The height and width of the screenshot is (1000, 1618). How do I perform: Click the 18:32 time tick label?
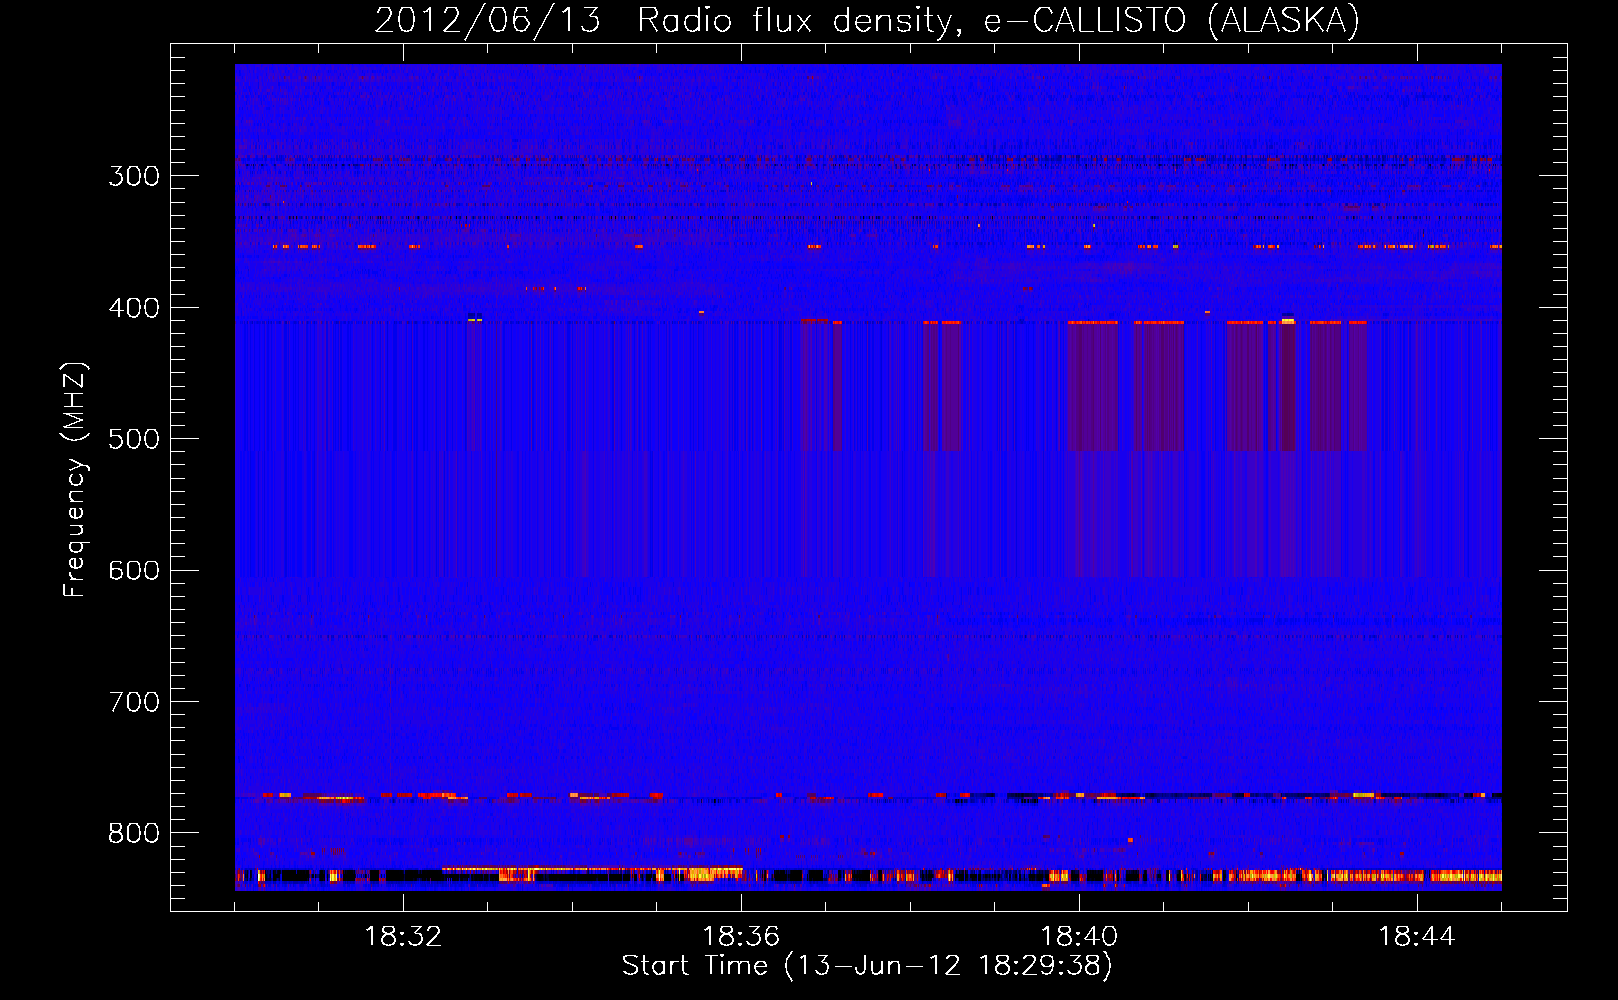[x=403, y=937]
